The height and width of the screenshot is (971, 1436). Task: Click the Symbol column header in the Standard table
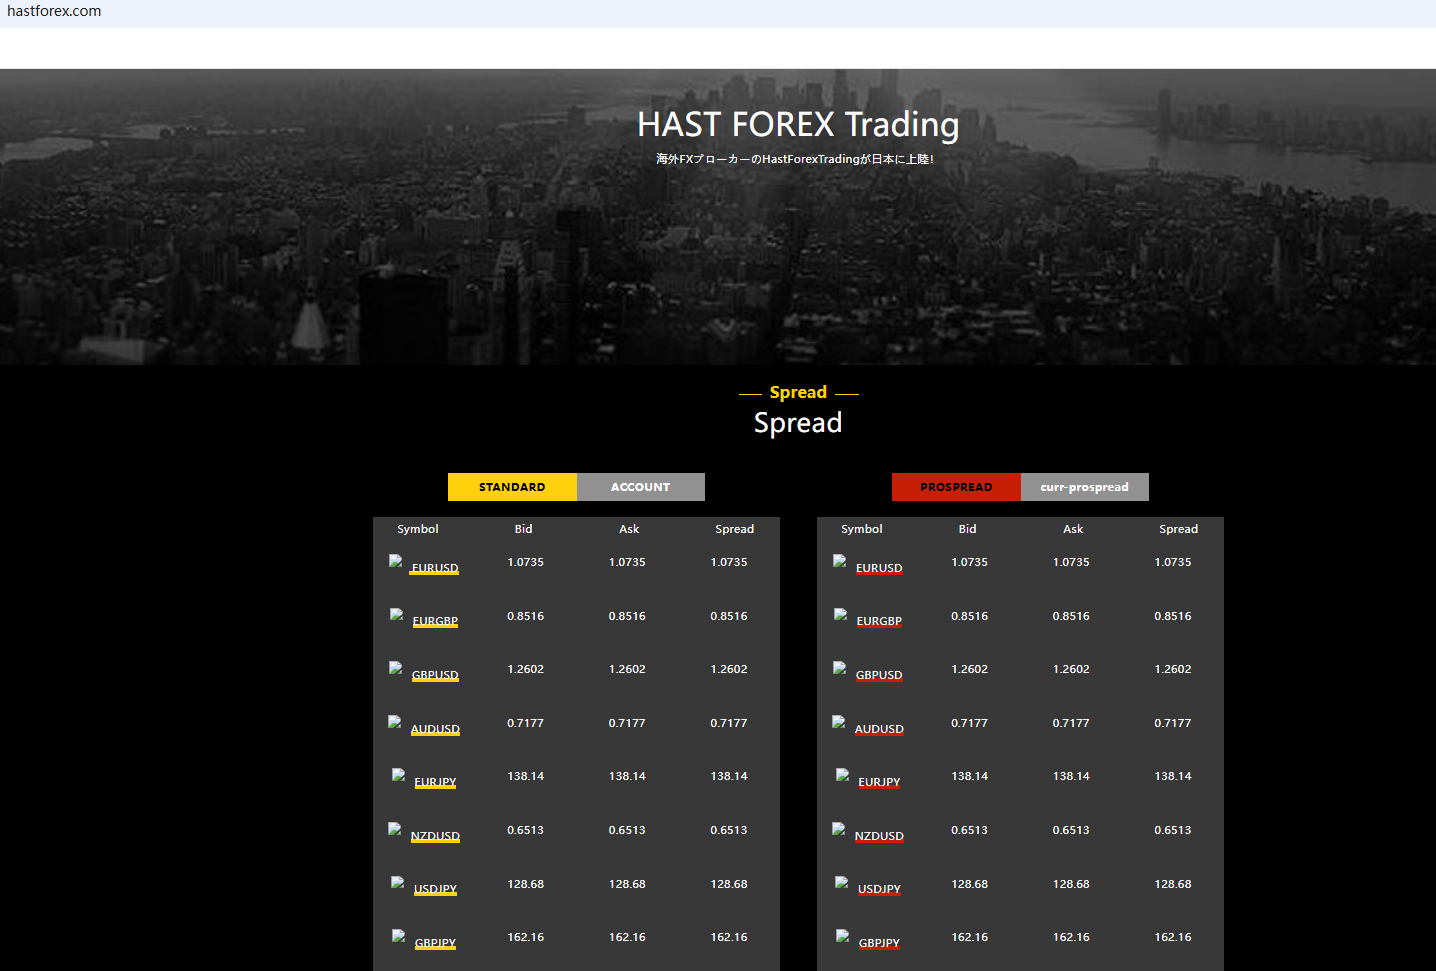(418, 529)
